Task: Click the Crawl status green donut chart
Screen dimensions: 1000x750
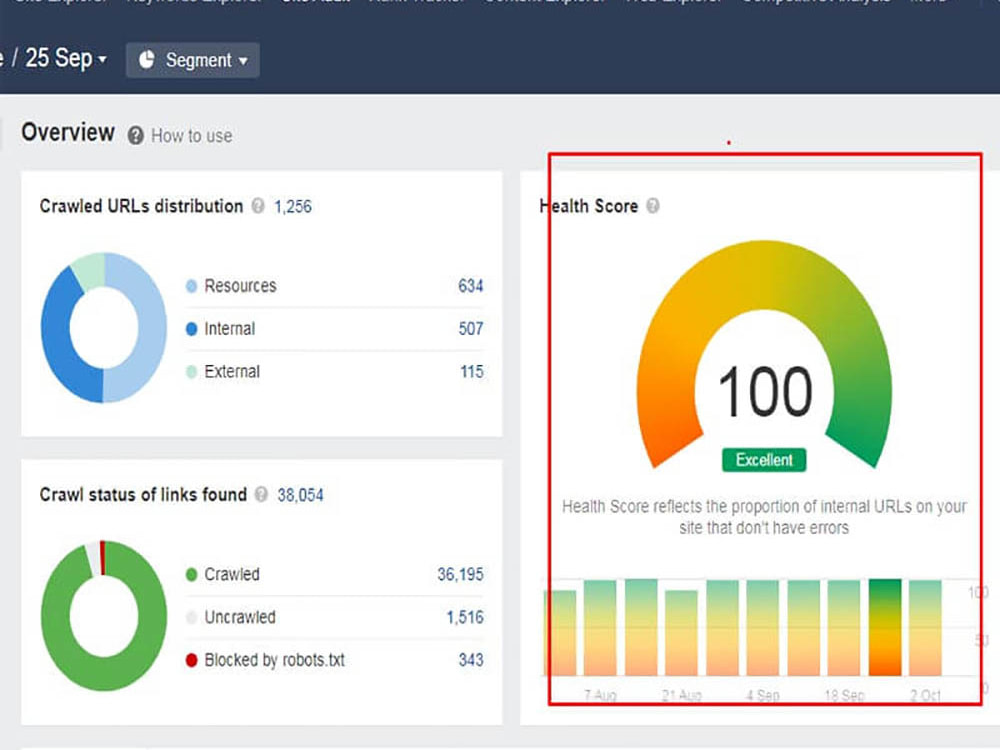Action: (x=103, y=615)
